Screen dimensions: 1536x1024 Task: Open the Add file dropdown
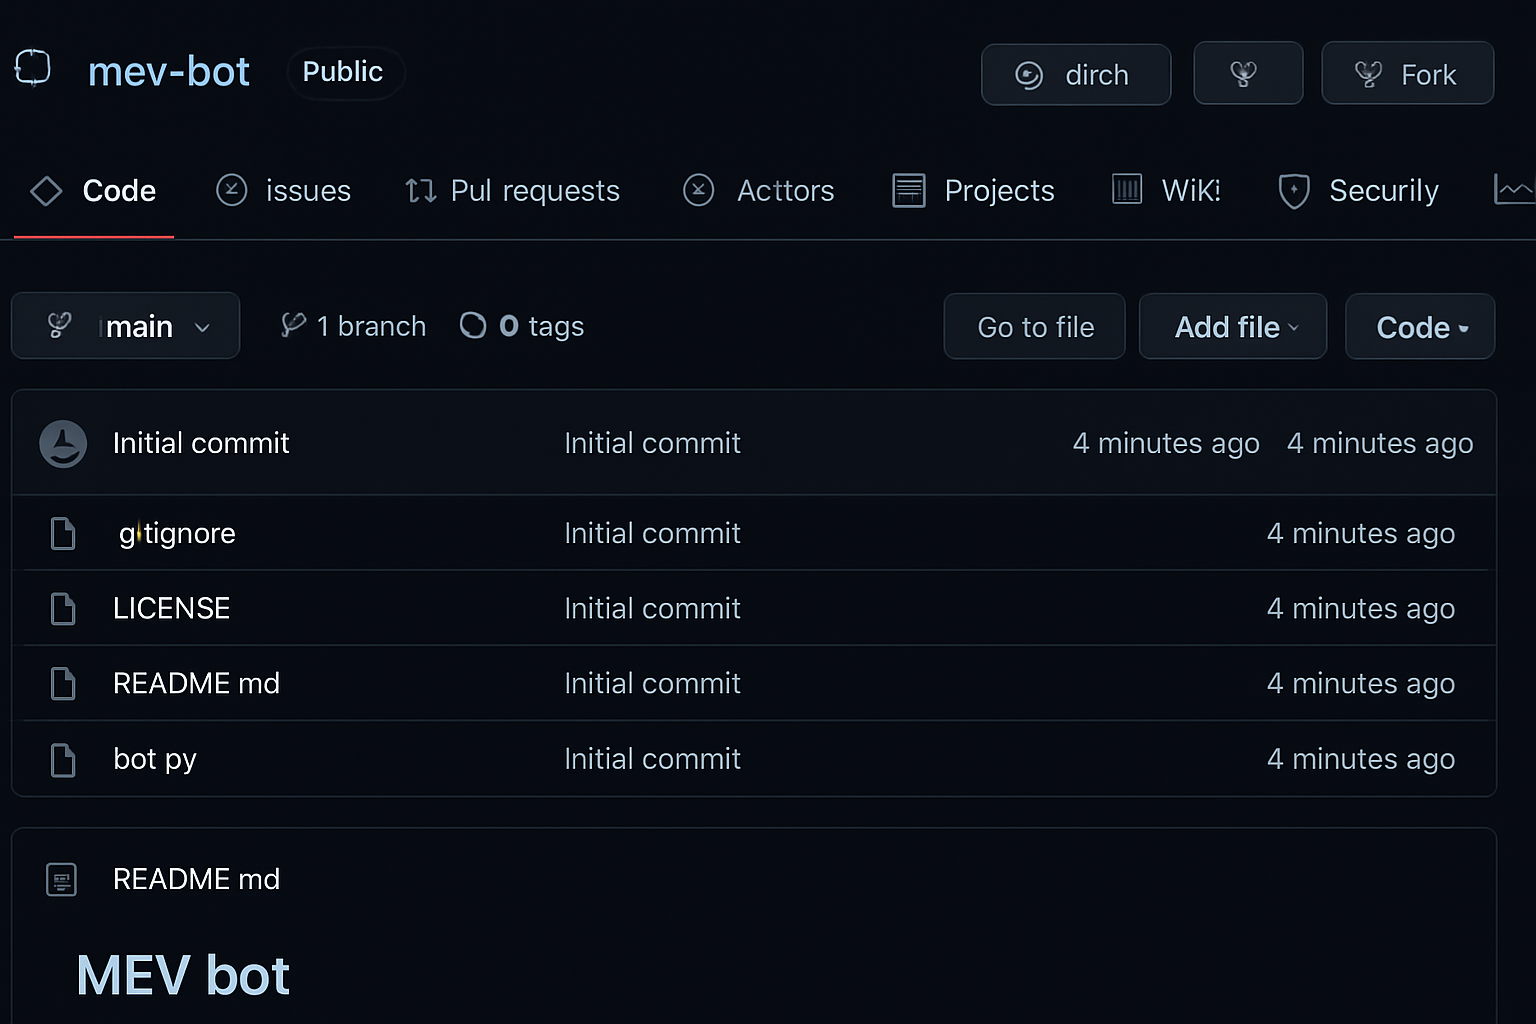click(x=1232, y=326)
